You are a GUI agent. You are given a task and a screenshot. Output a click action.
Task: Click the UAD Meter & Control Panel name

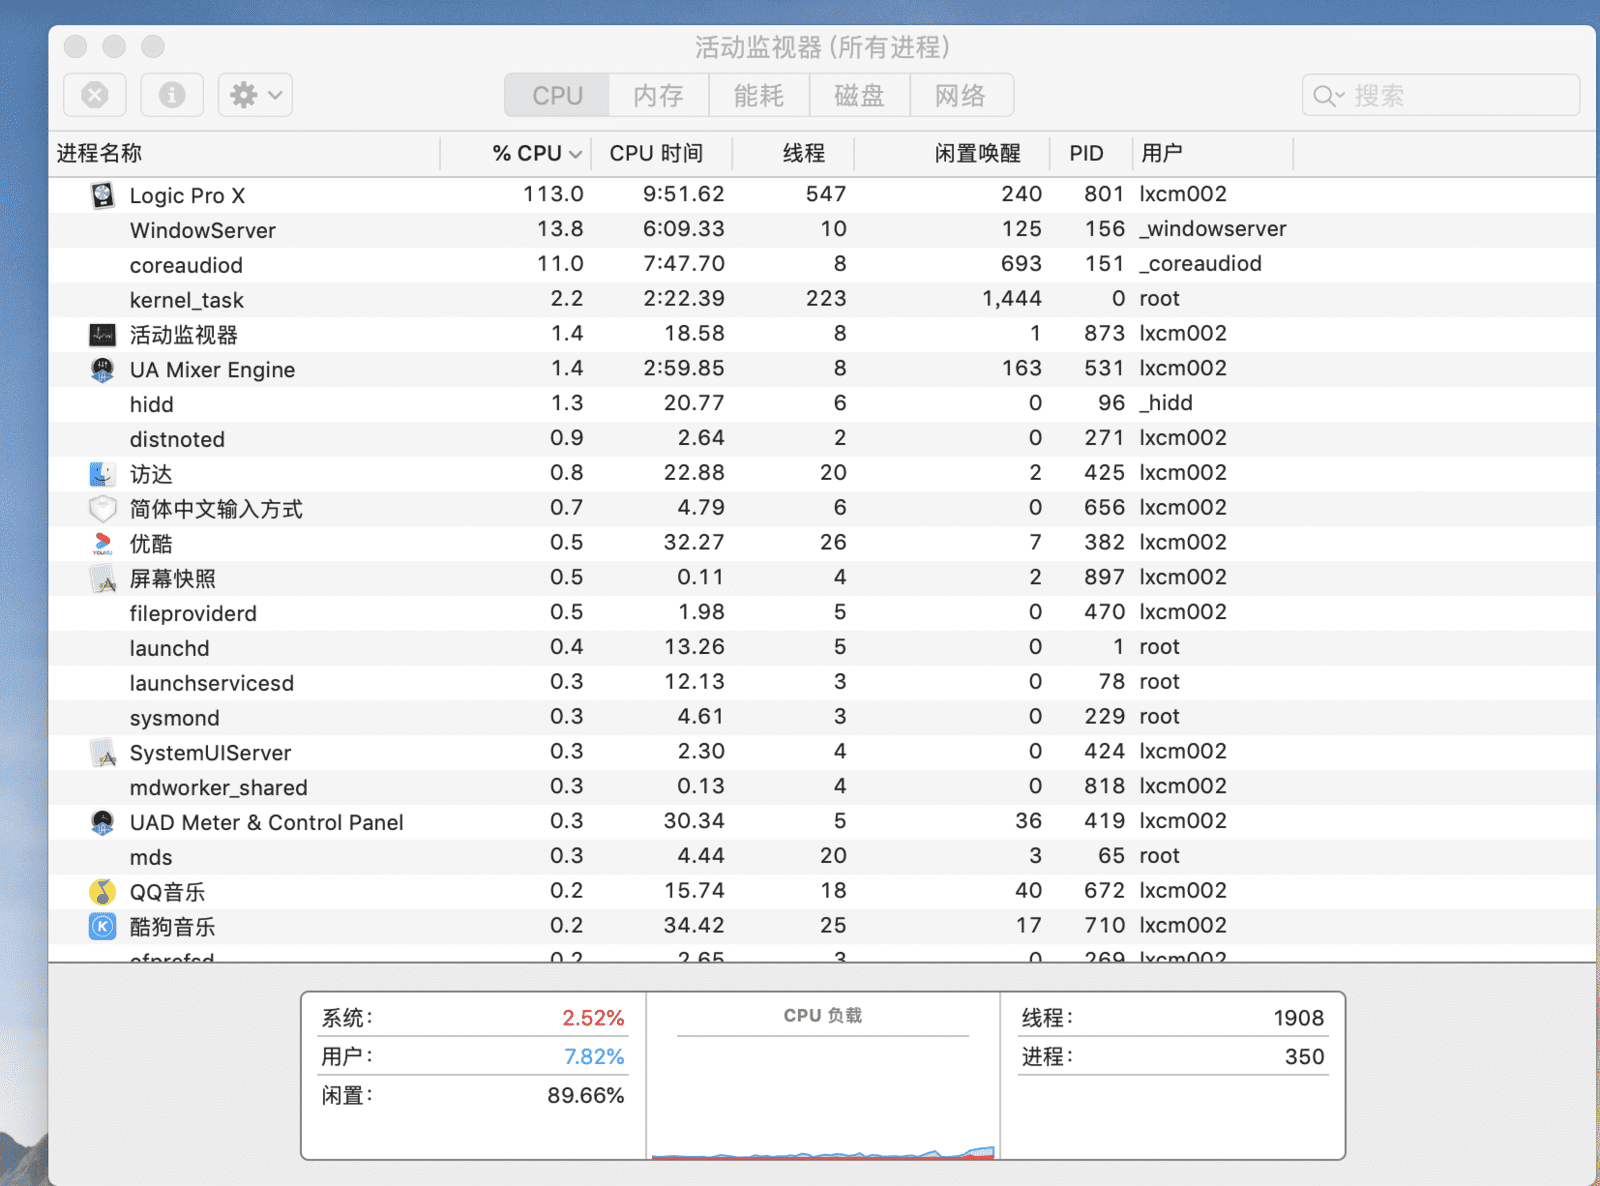tap(266, 823)
